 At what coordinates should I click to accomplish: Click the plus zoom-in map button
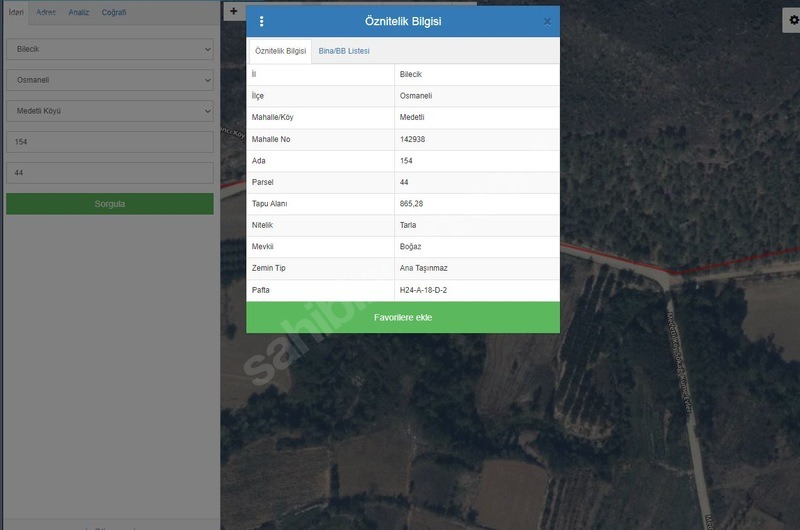coord(234,11)
